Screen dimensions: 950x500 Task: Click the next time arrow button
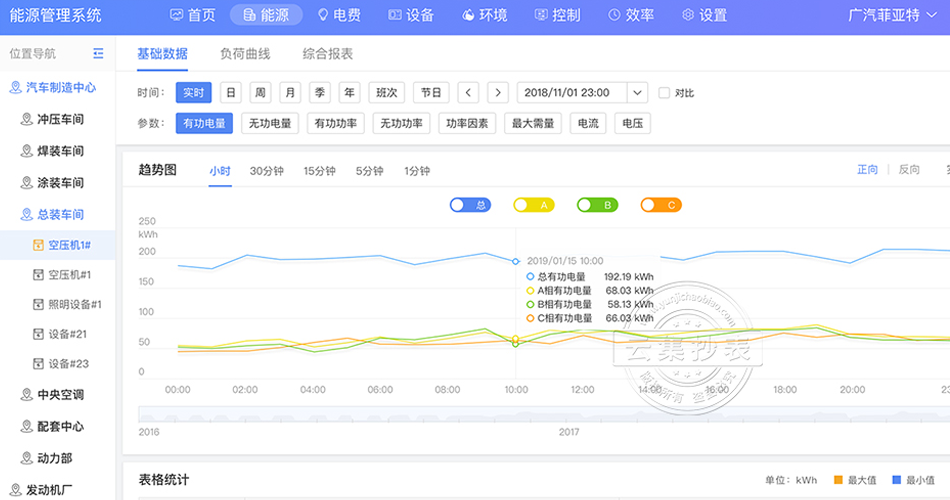[498, 93]
